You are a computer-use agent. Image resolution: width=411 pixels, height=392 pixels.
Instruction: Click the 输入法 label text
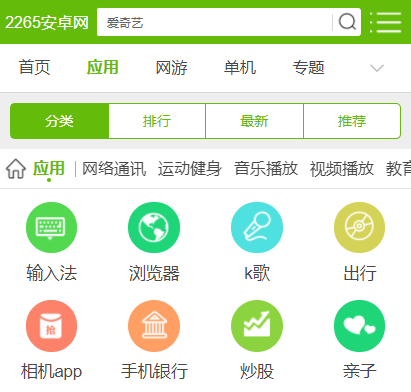pos(52,273)
